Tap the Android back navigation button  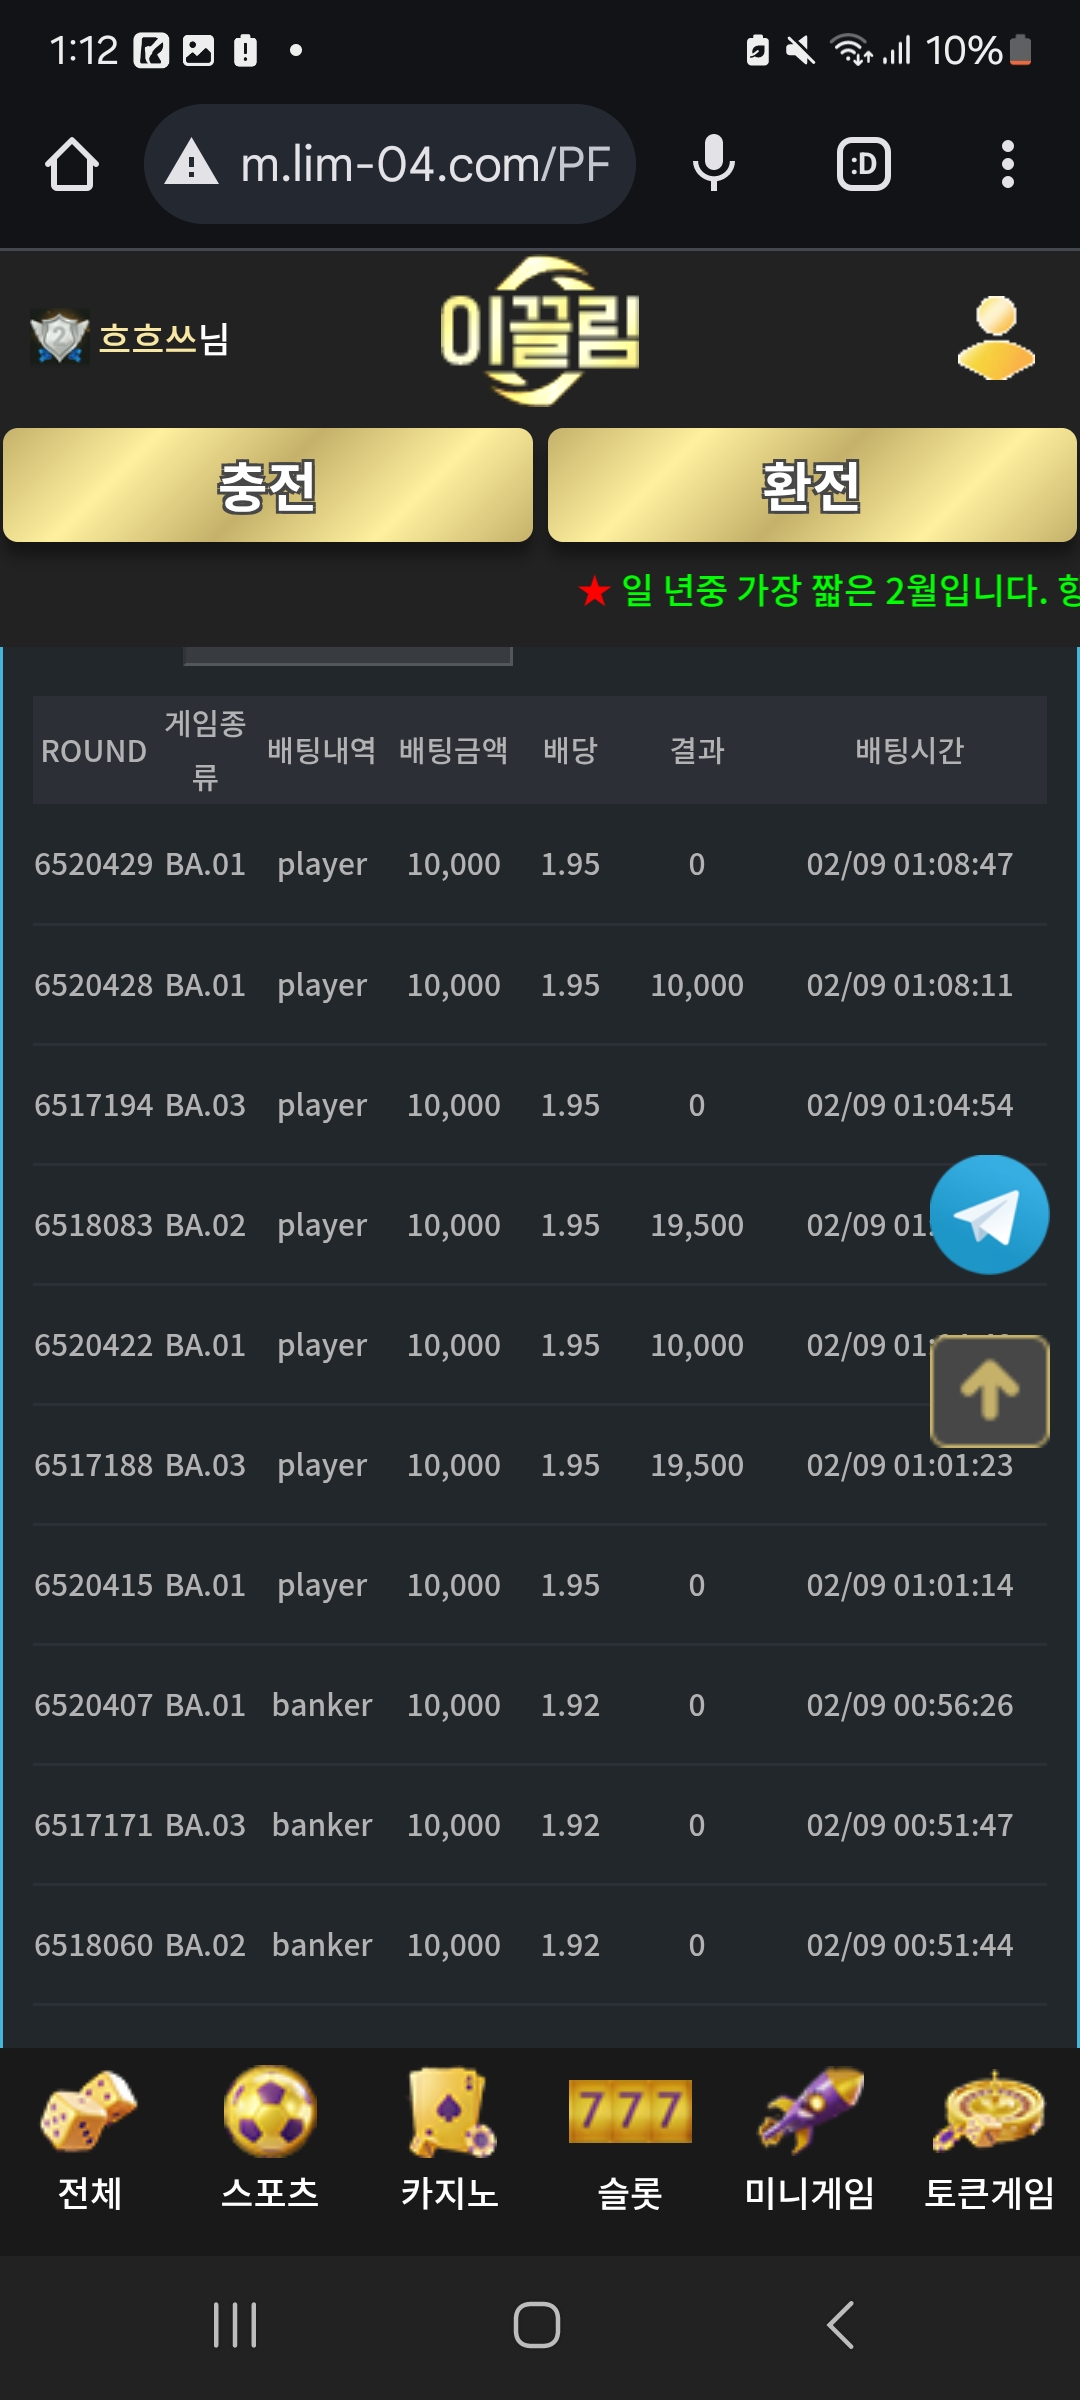pos(840,2324)
